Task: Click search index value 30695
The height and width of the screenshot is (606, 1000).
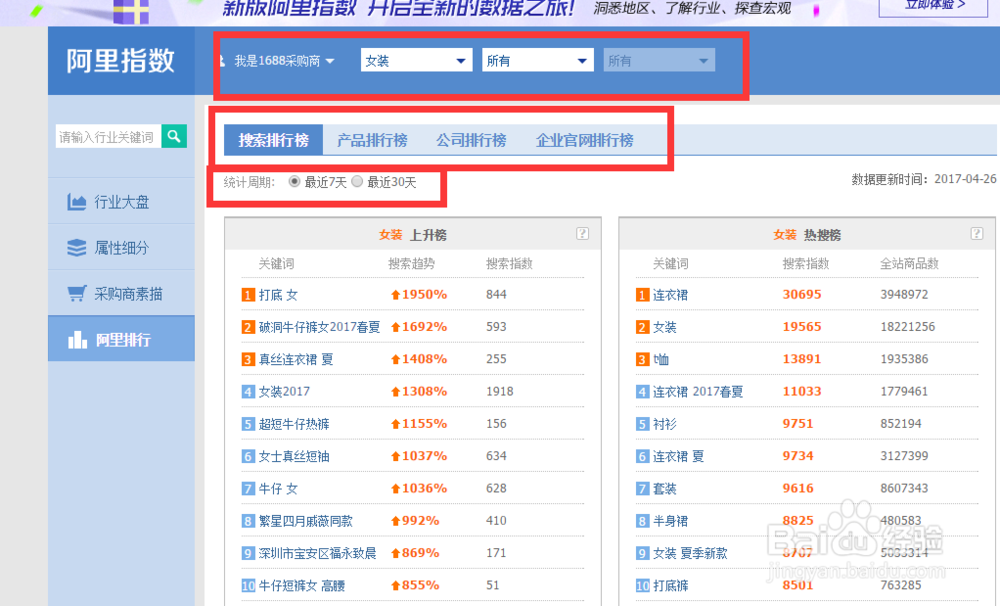Action: 802,295
